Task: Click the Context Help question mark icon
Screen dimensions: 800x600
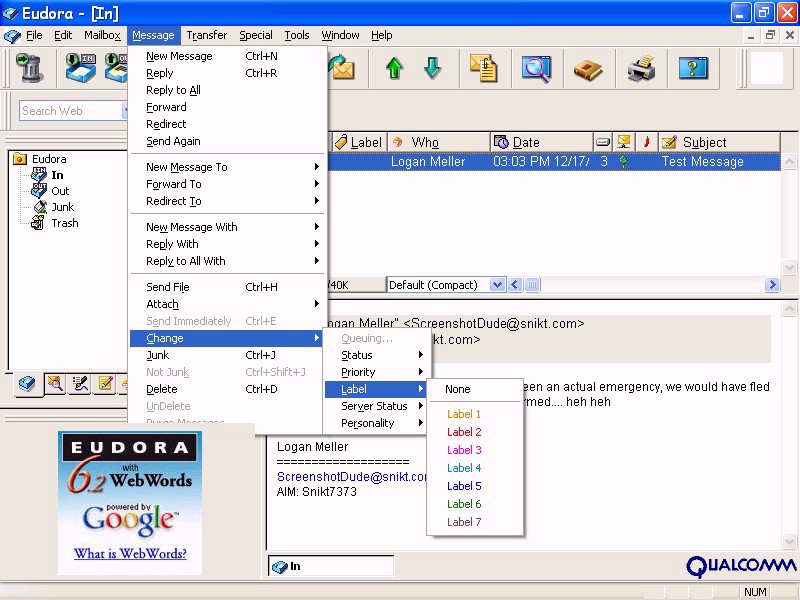Action: point(693,67)
